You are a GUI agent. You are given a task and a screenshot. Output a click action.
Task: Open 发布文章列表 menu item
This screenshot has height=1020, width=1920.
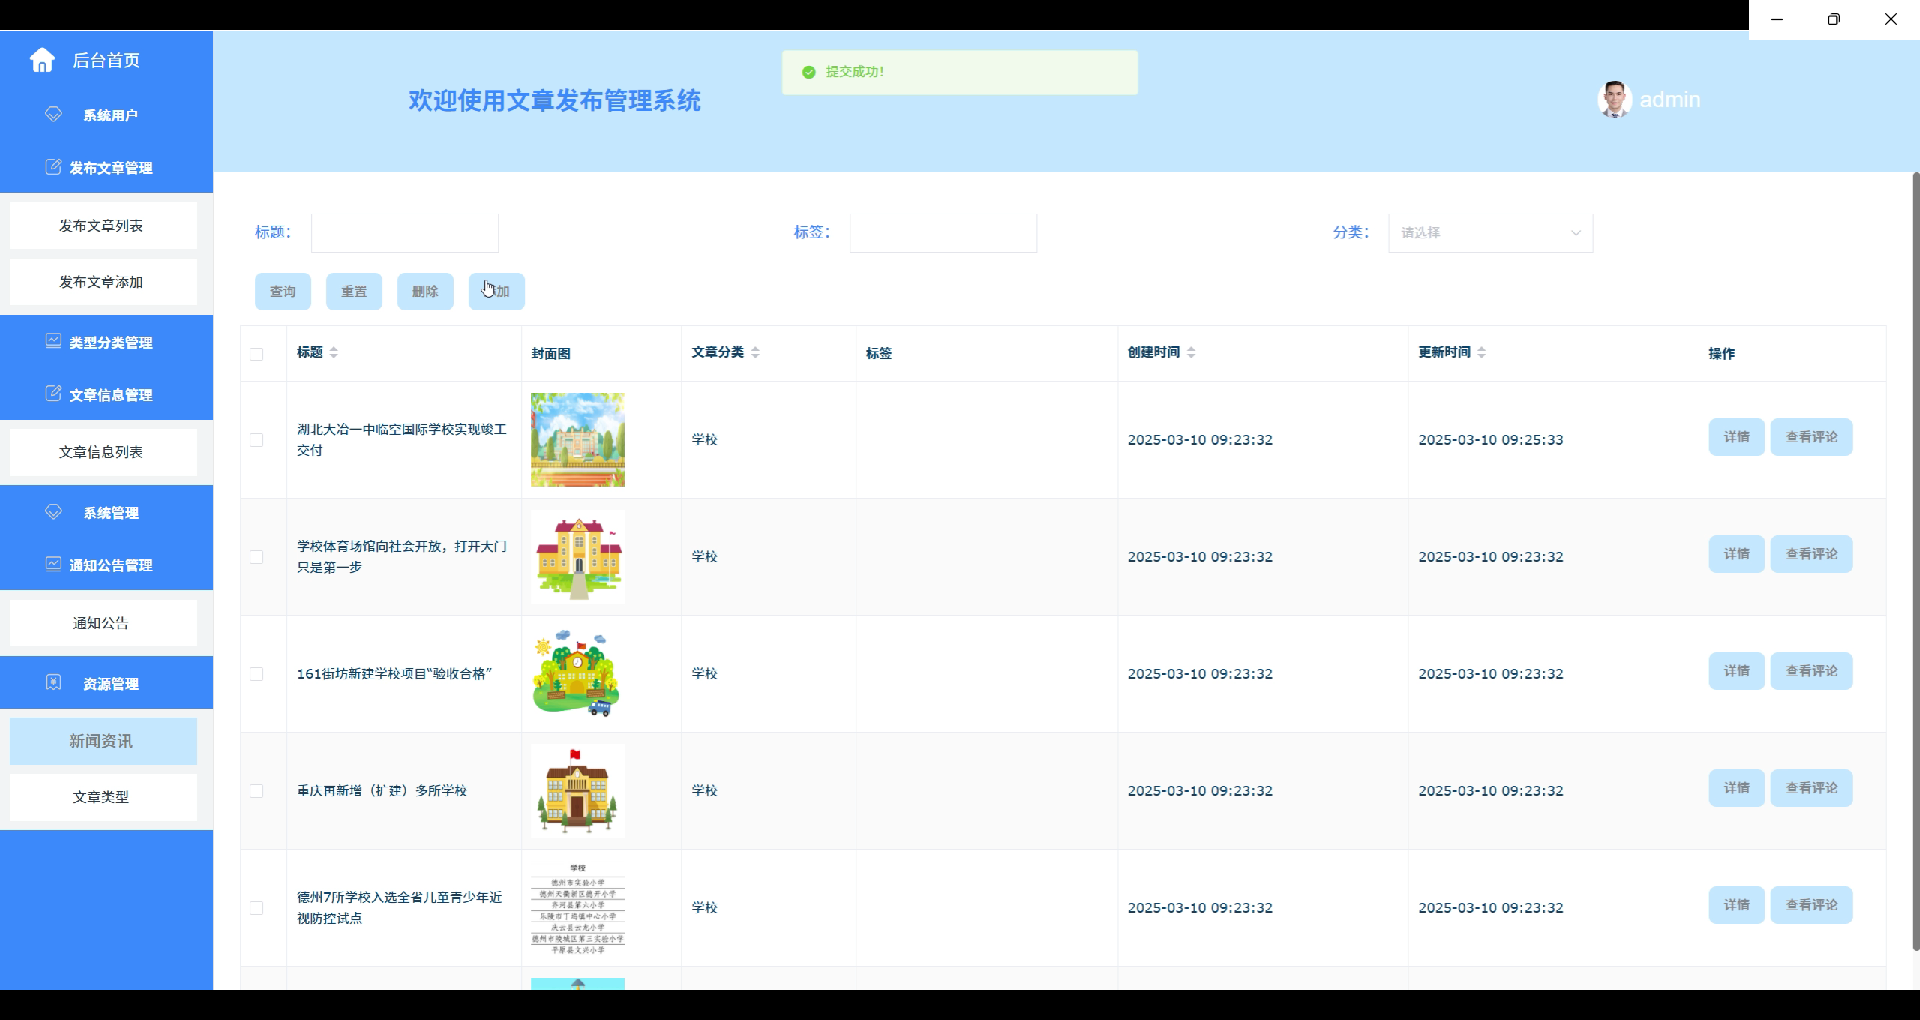[103, 226]
